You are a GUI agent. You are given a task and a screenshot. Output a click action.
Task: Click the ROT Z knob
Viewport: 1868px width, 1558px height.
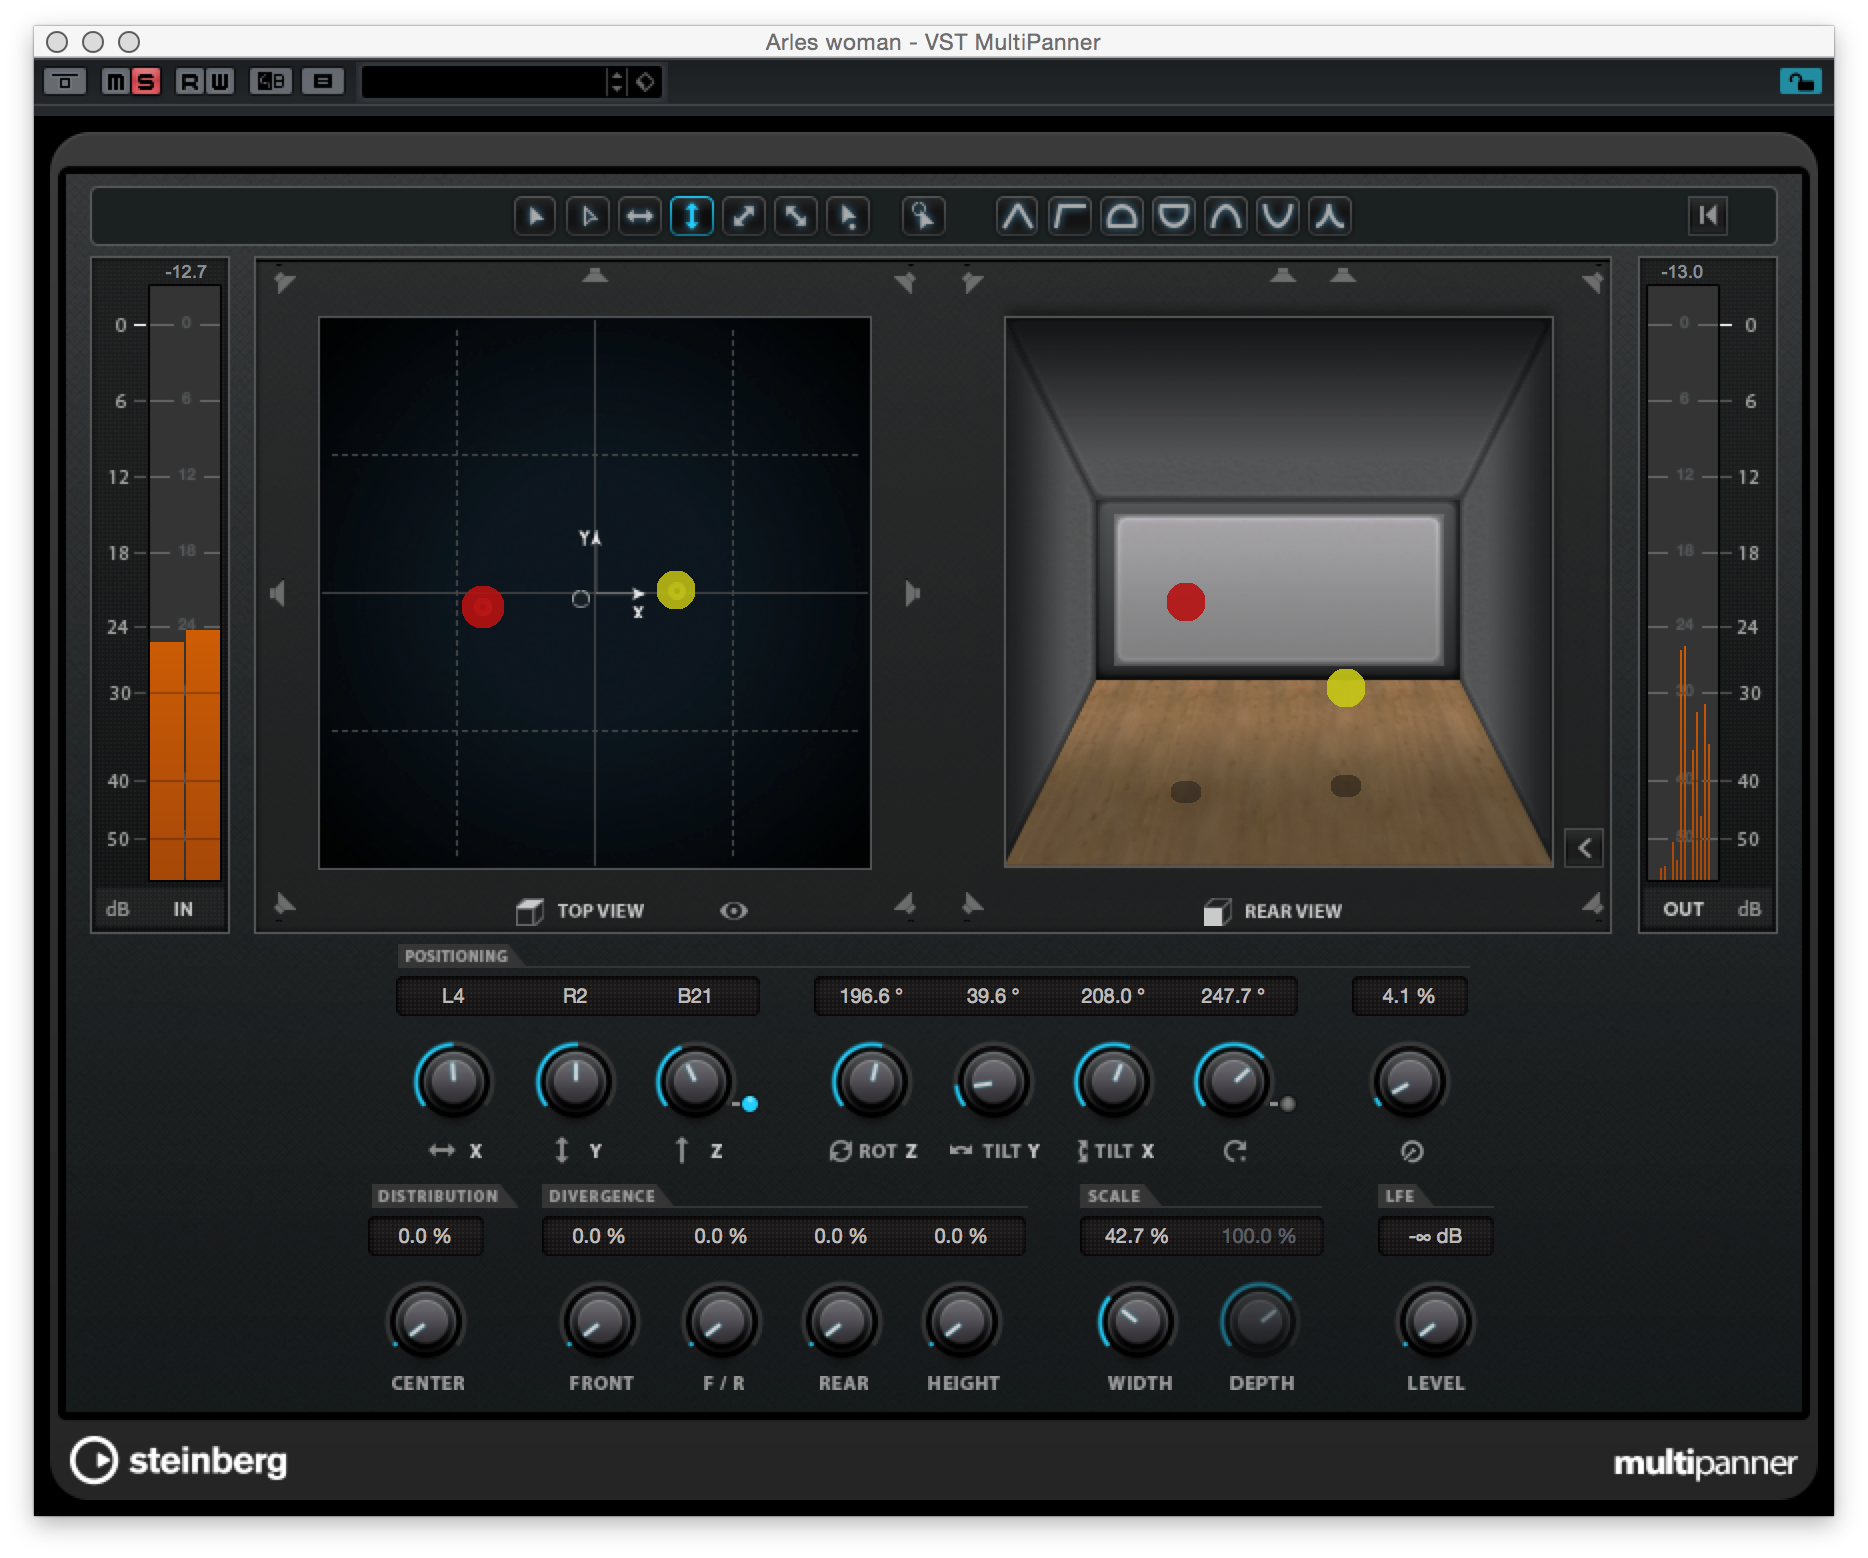click(x=871, y=1081)
